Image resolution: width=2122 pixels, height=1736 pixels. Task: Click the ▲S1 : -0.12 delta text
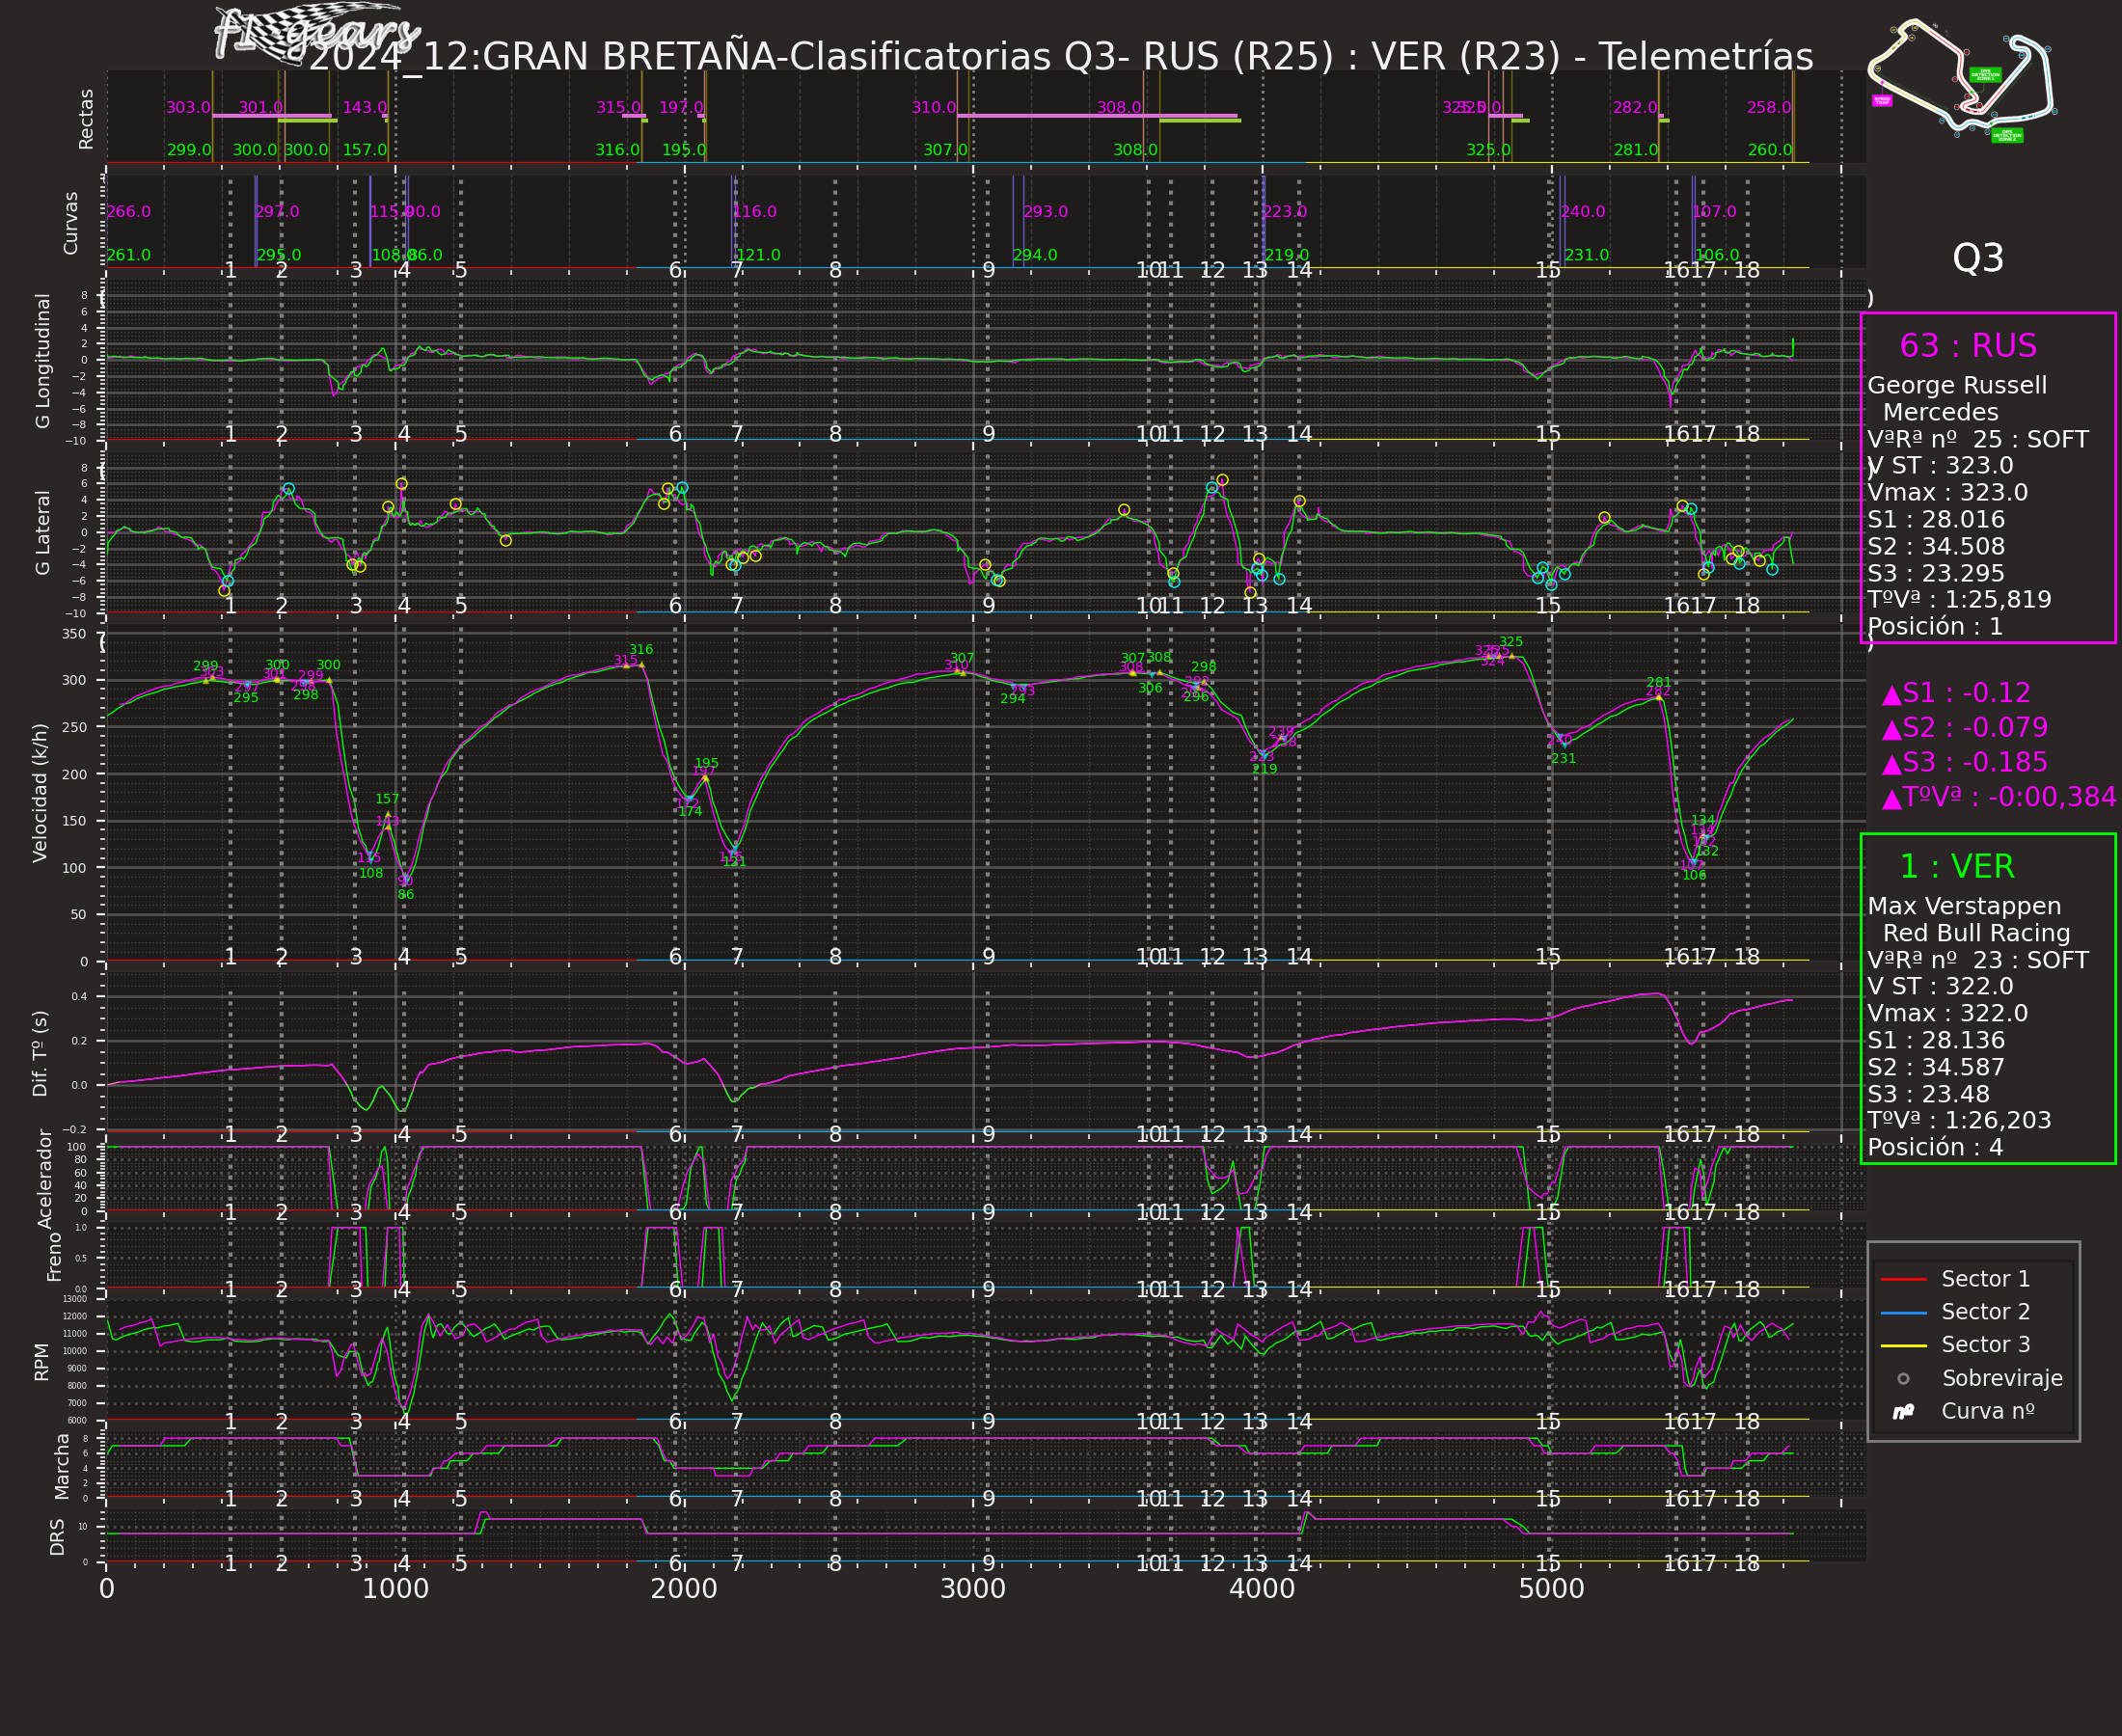click(1956, 694)
